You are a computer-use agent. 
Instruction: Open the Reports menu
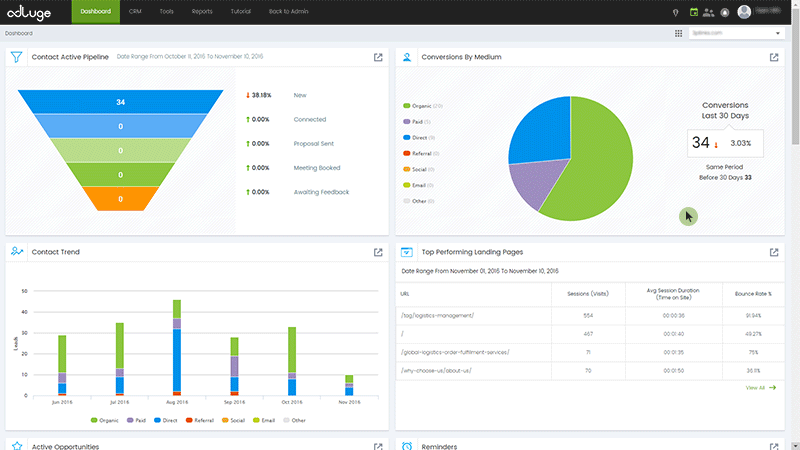pos(202,12)
